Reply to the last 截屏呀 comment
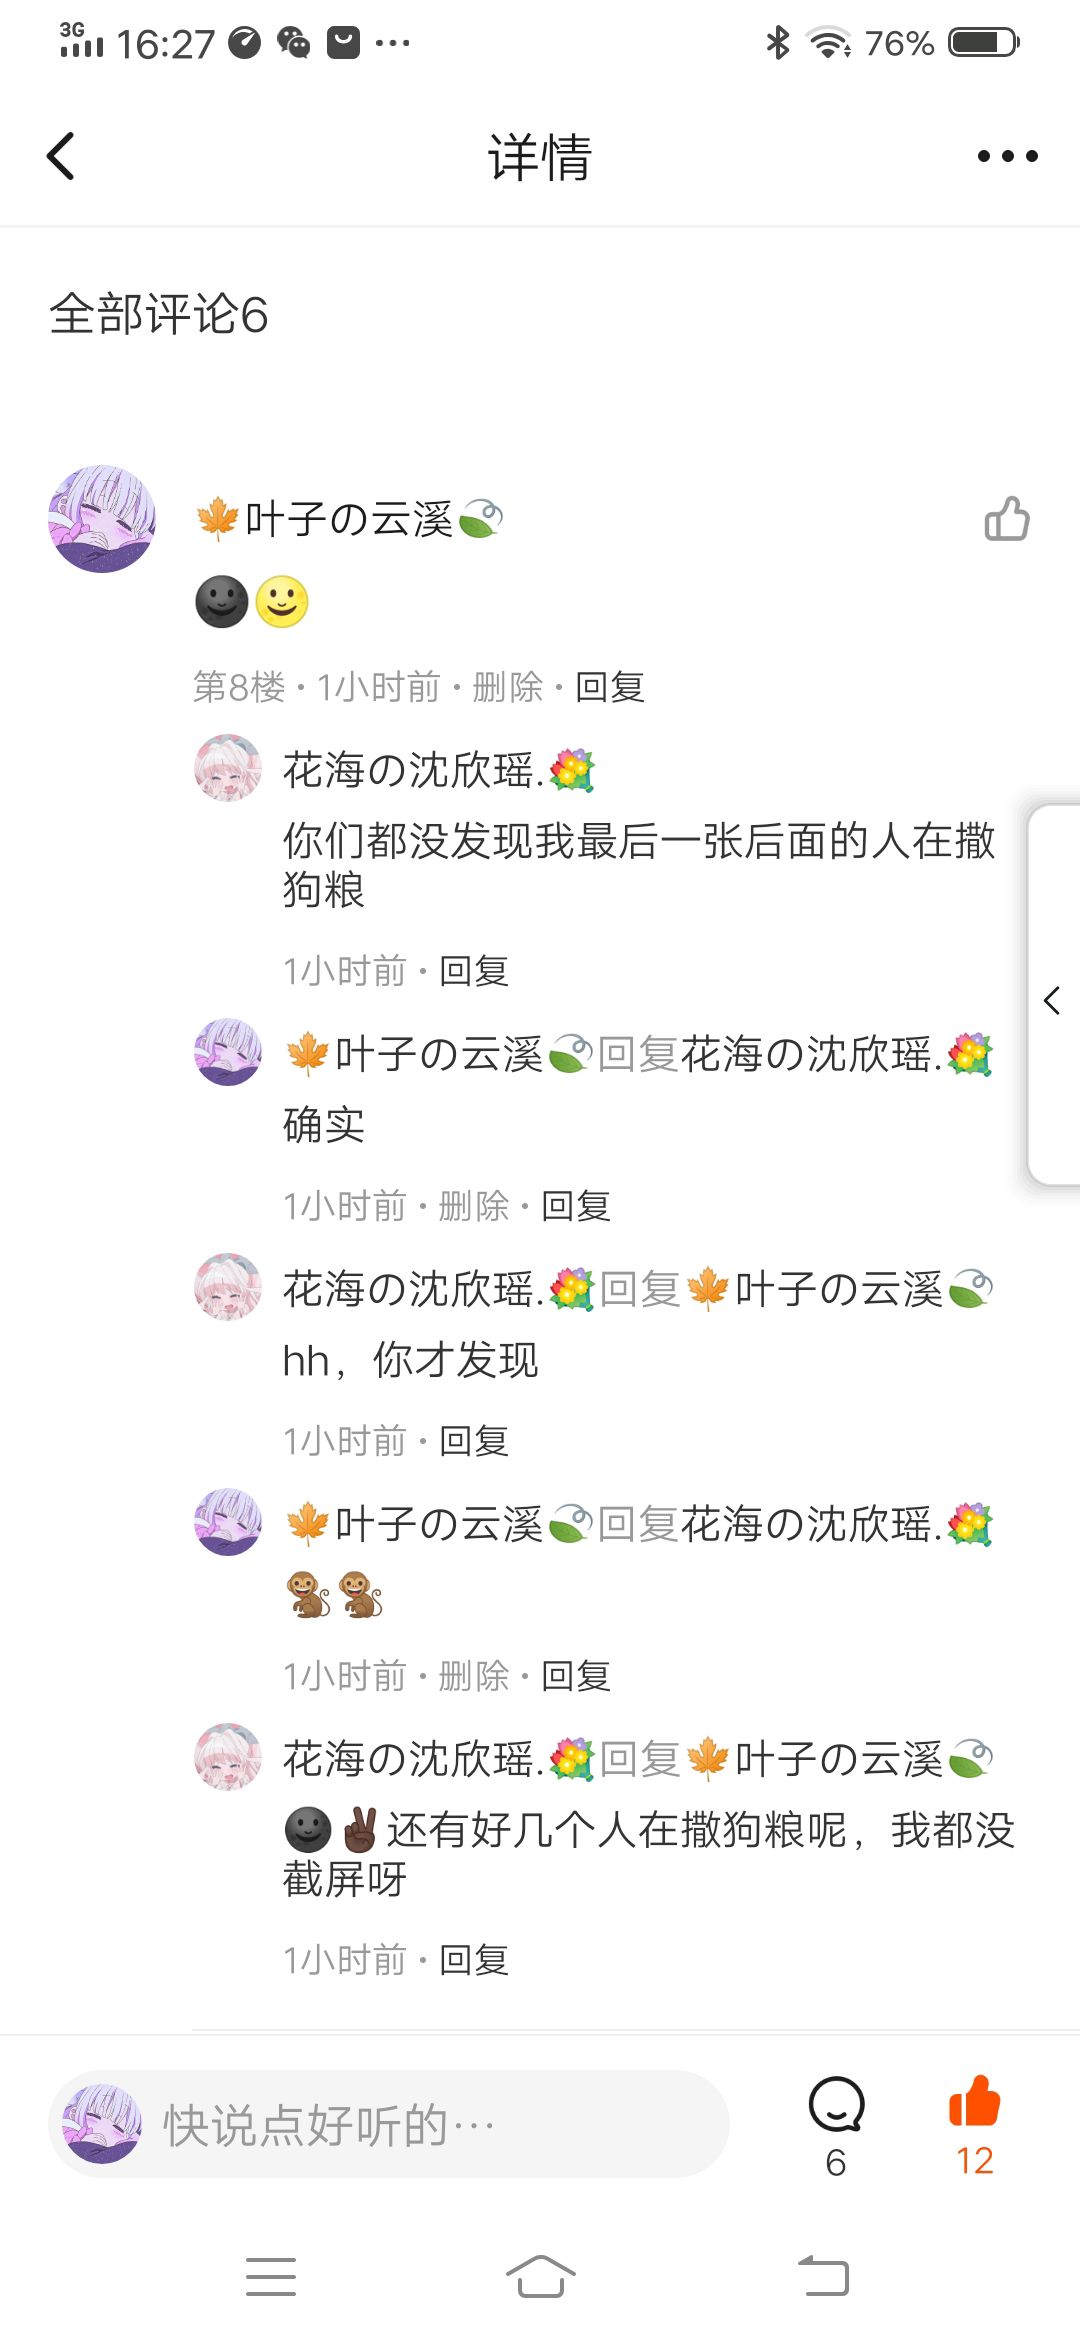Image resolution: width=1080 pixels, height=2340 pixels. coord(474,1960)
